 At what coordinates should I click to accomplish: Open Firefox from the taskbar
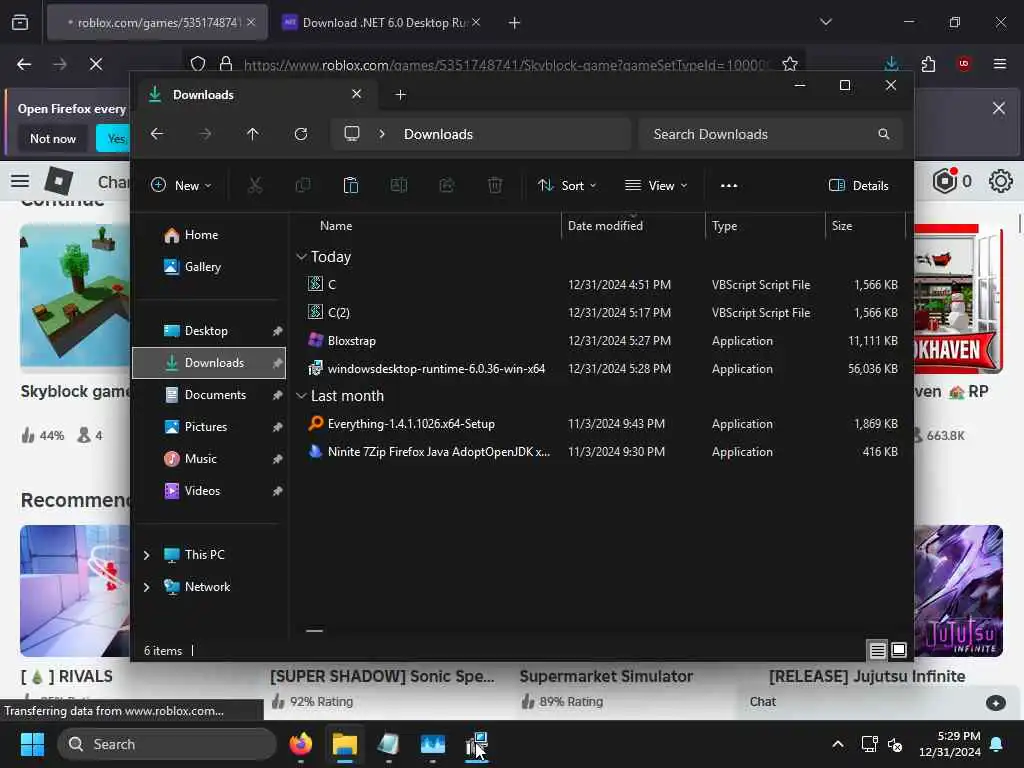[x=300, y=744]
